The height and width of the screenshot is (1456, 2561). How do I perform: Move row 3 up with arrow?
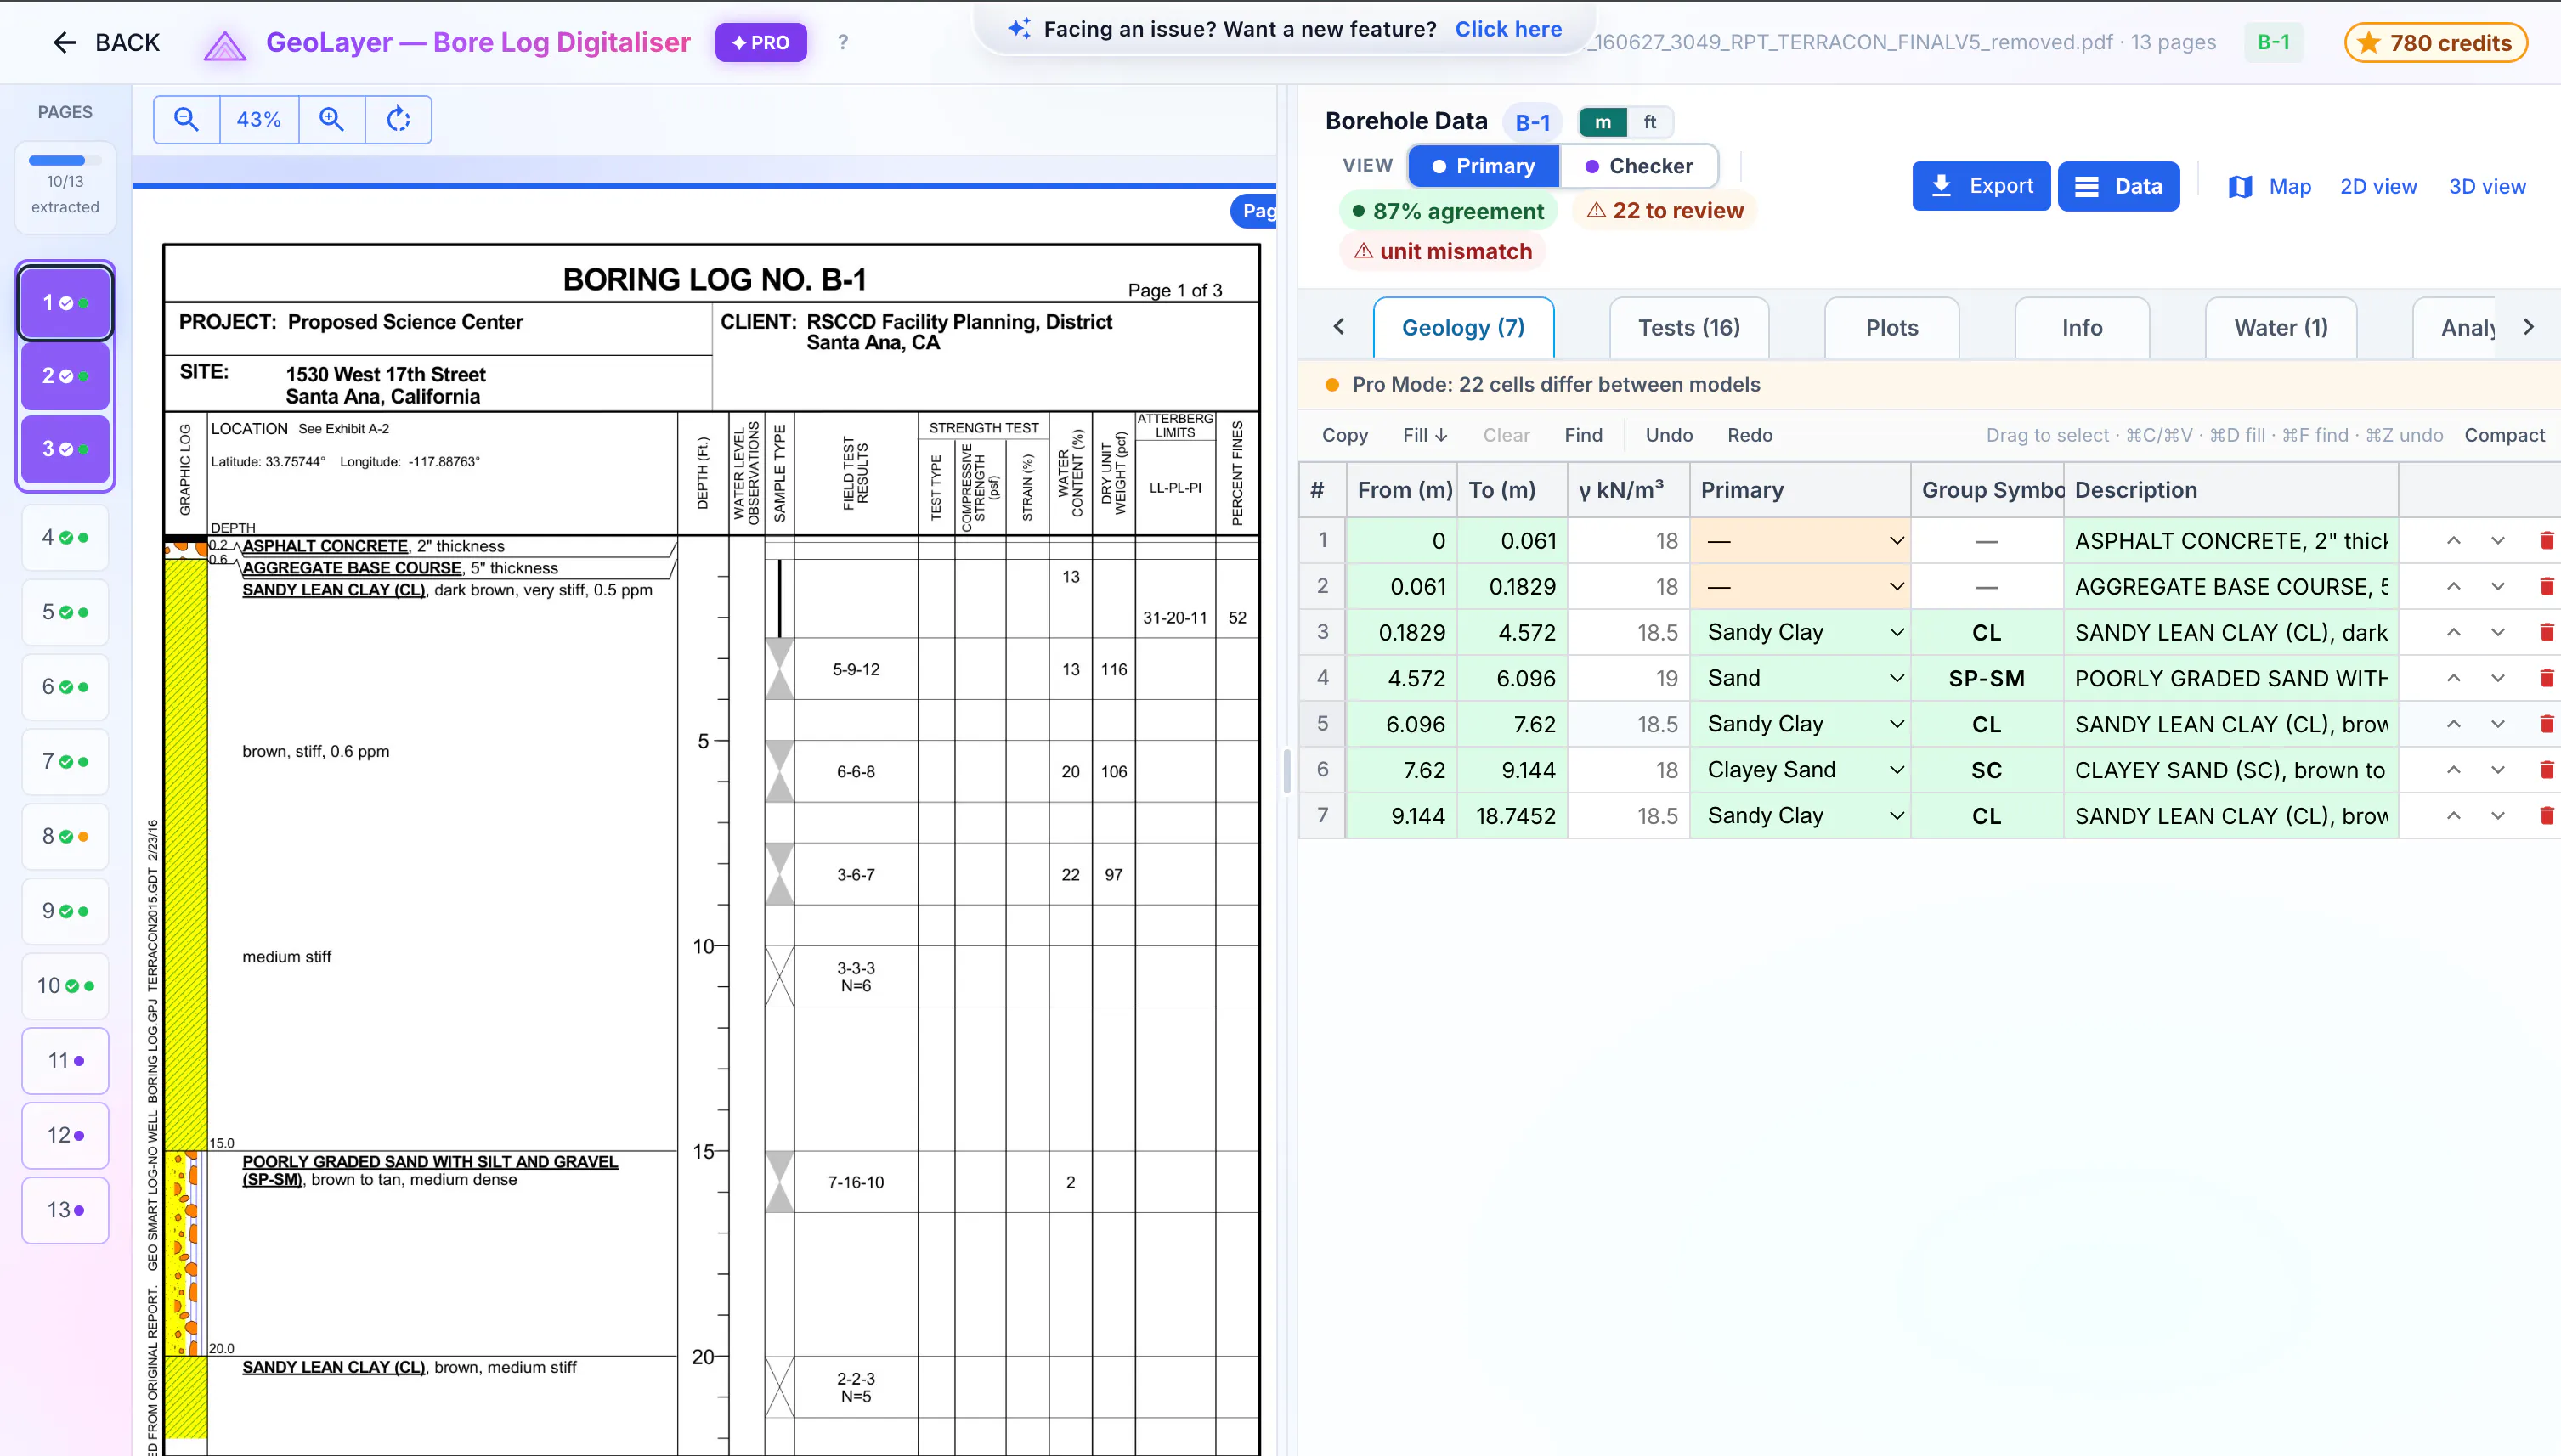click(2453, 632)
